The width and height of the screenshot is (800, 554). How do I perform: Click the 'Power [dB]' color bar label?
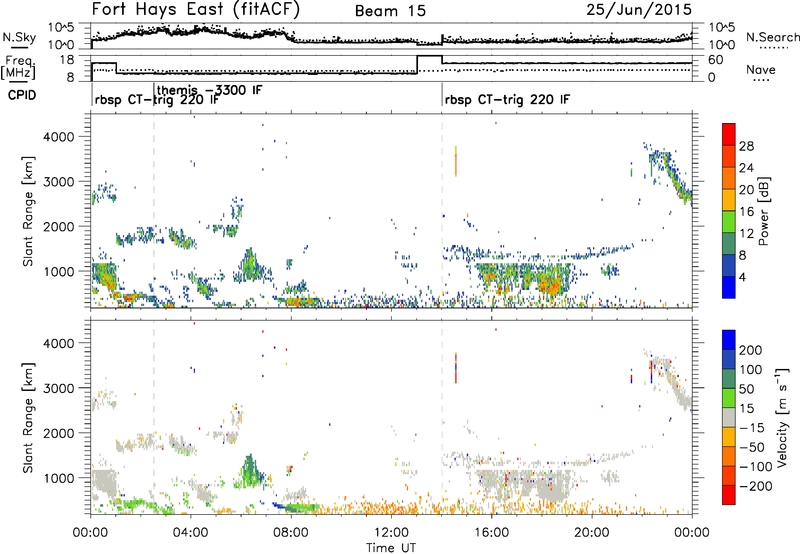pyautogui.click(x=764, y=211)
